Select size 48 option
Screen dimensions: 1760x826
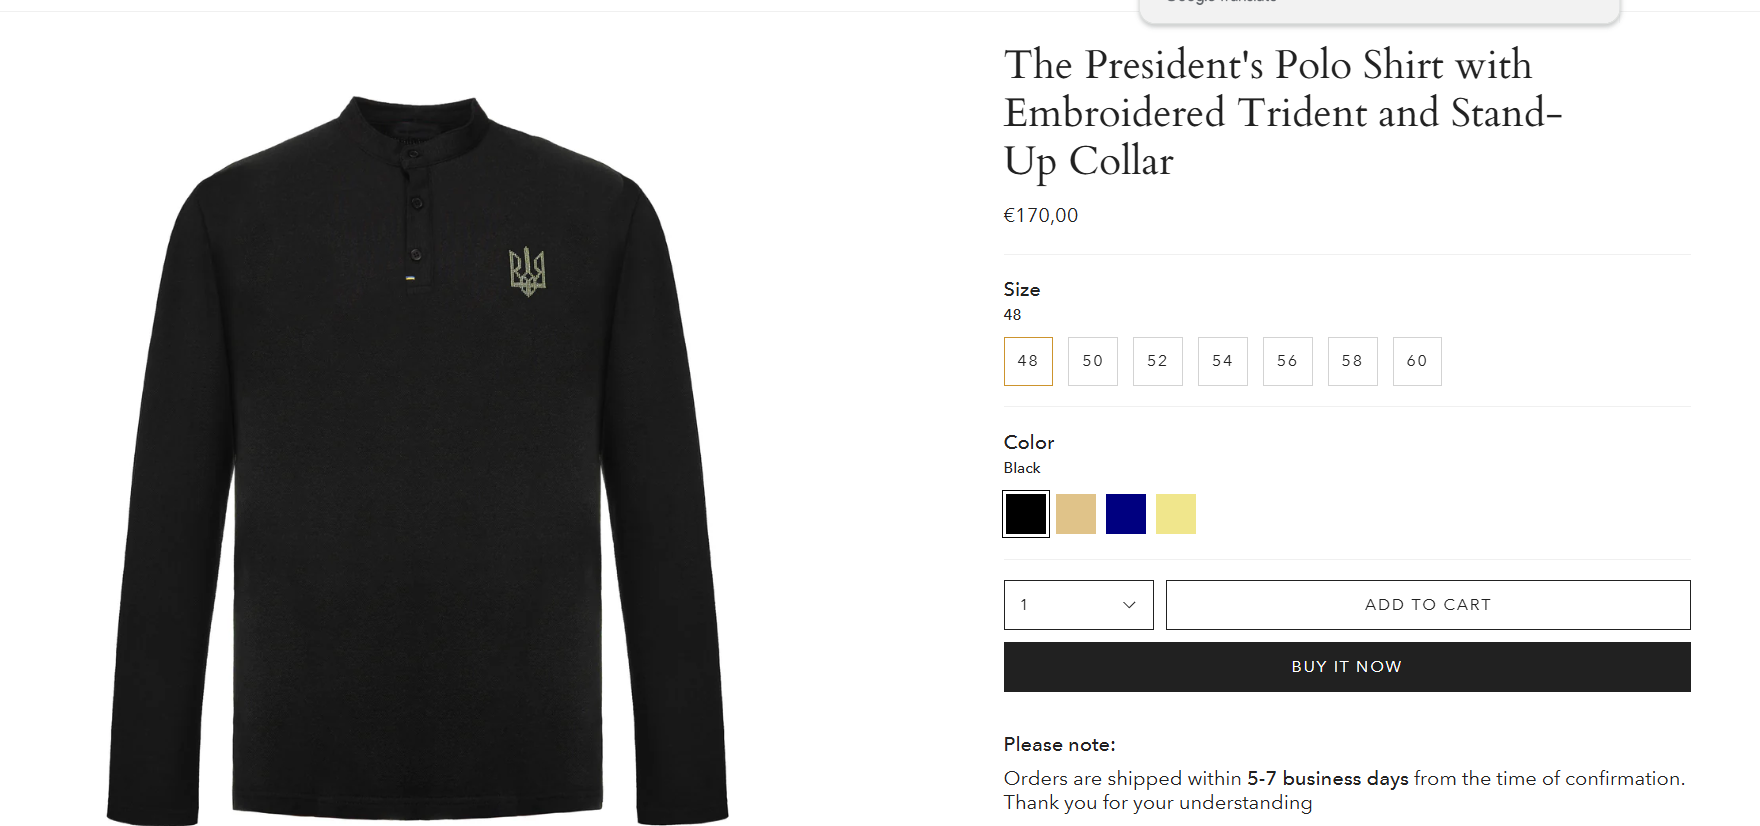1028,361
